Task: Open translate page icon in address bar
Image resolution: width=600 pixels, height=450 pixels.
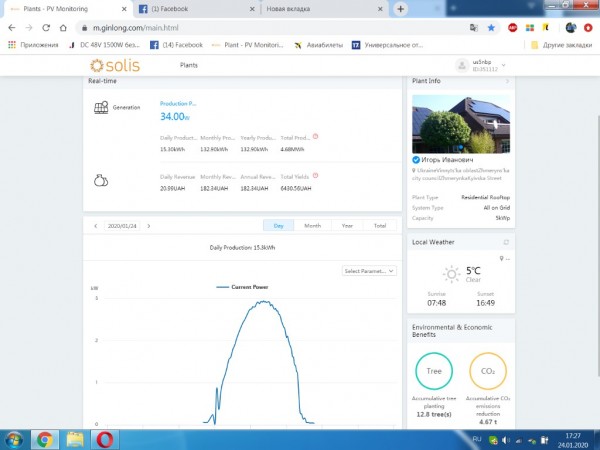Action: click(474, 28)
